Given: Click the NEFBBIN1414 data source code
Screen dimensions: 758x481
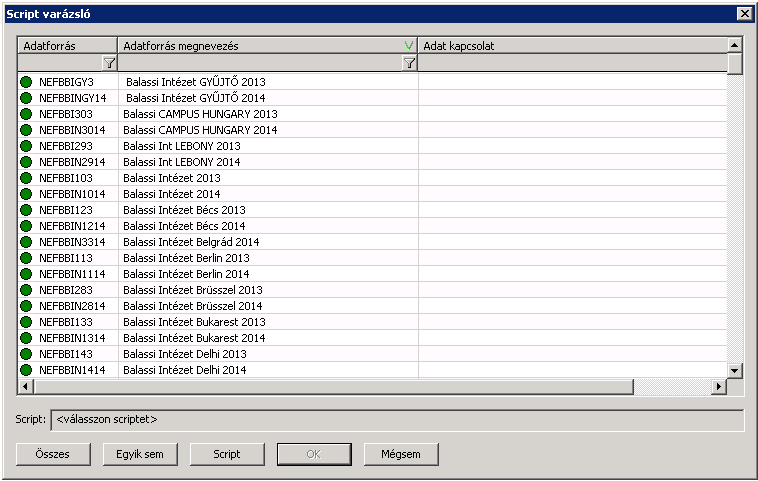Looking at the screenshot, I should (72, 370).
